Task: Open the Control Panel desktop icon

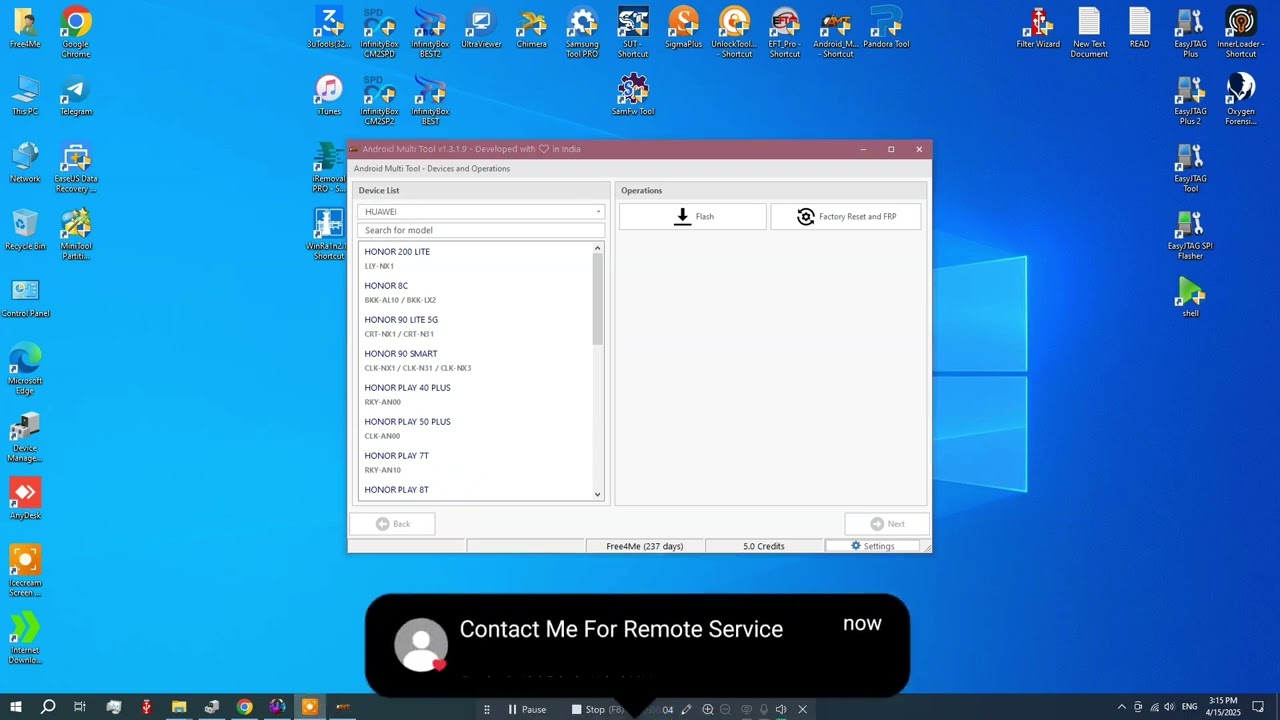Action: coord(25,298)
